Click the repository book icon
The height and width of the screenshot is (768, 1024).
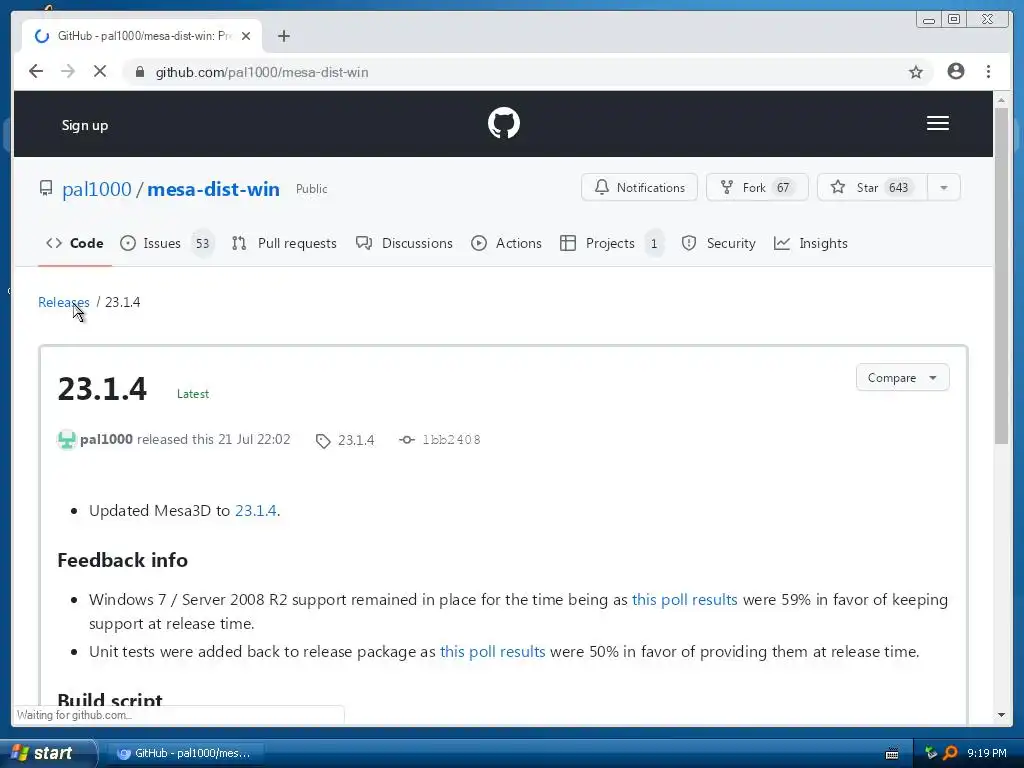[x=46, y=189]
